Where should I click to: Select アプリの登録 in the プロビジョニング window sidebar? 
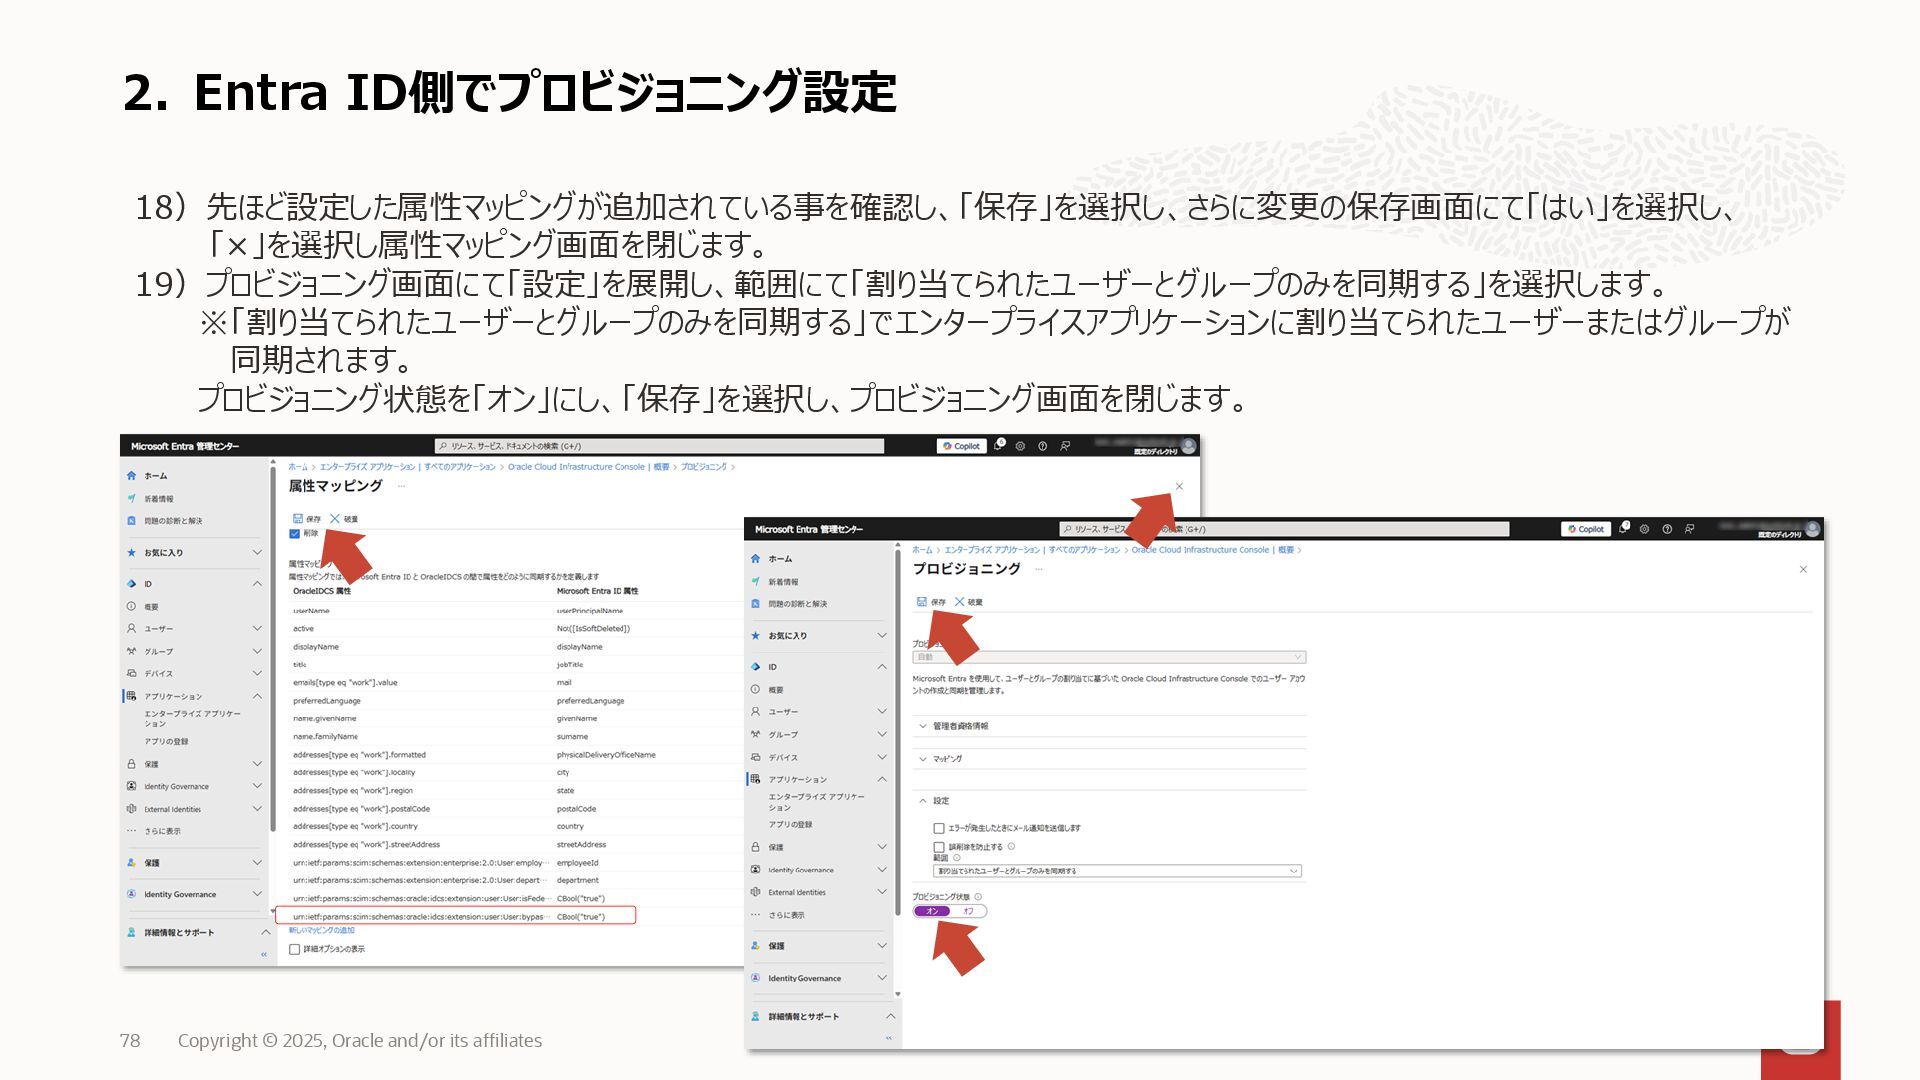790,824
